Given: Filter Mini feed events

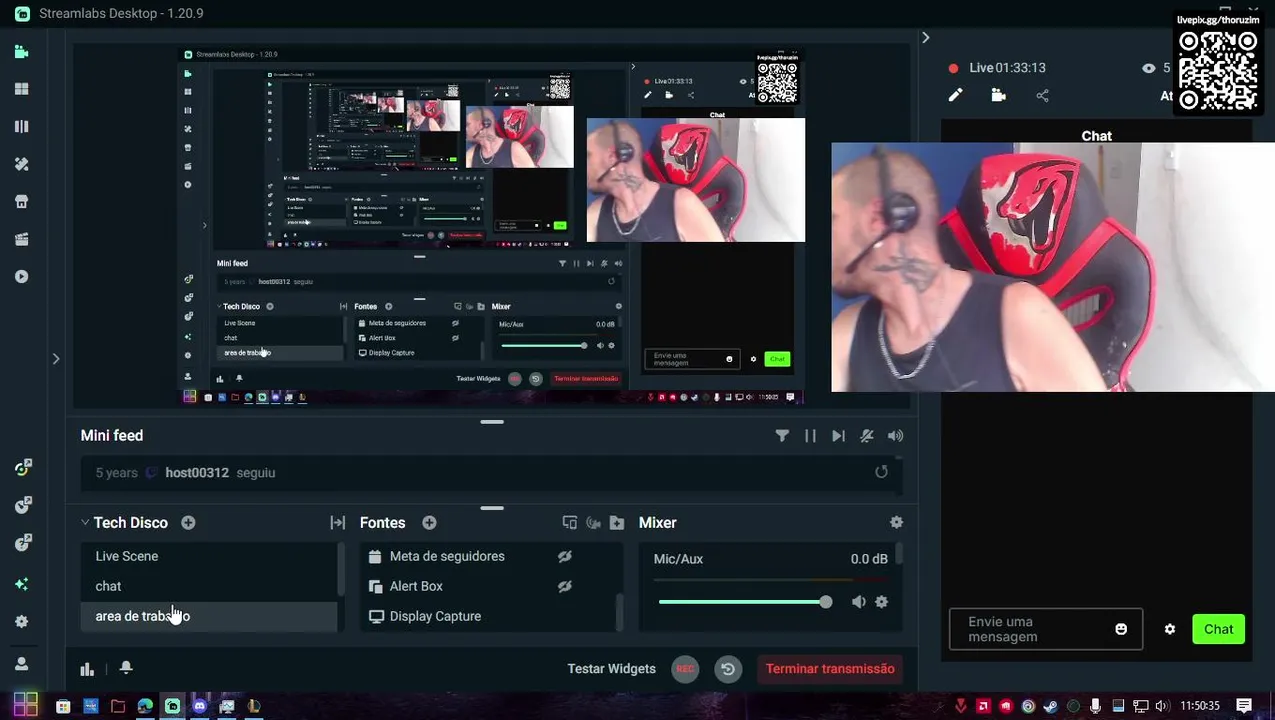Looking at the screenshot, I should pyautogui.click(x=782, y=436).
